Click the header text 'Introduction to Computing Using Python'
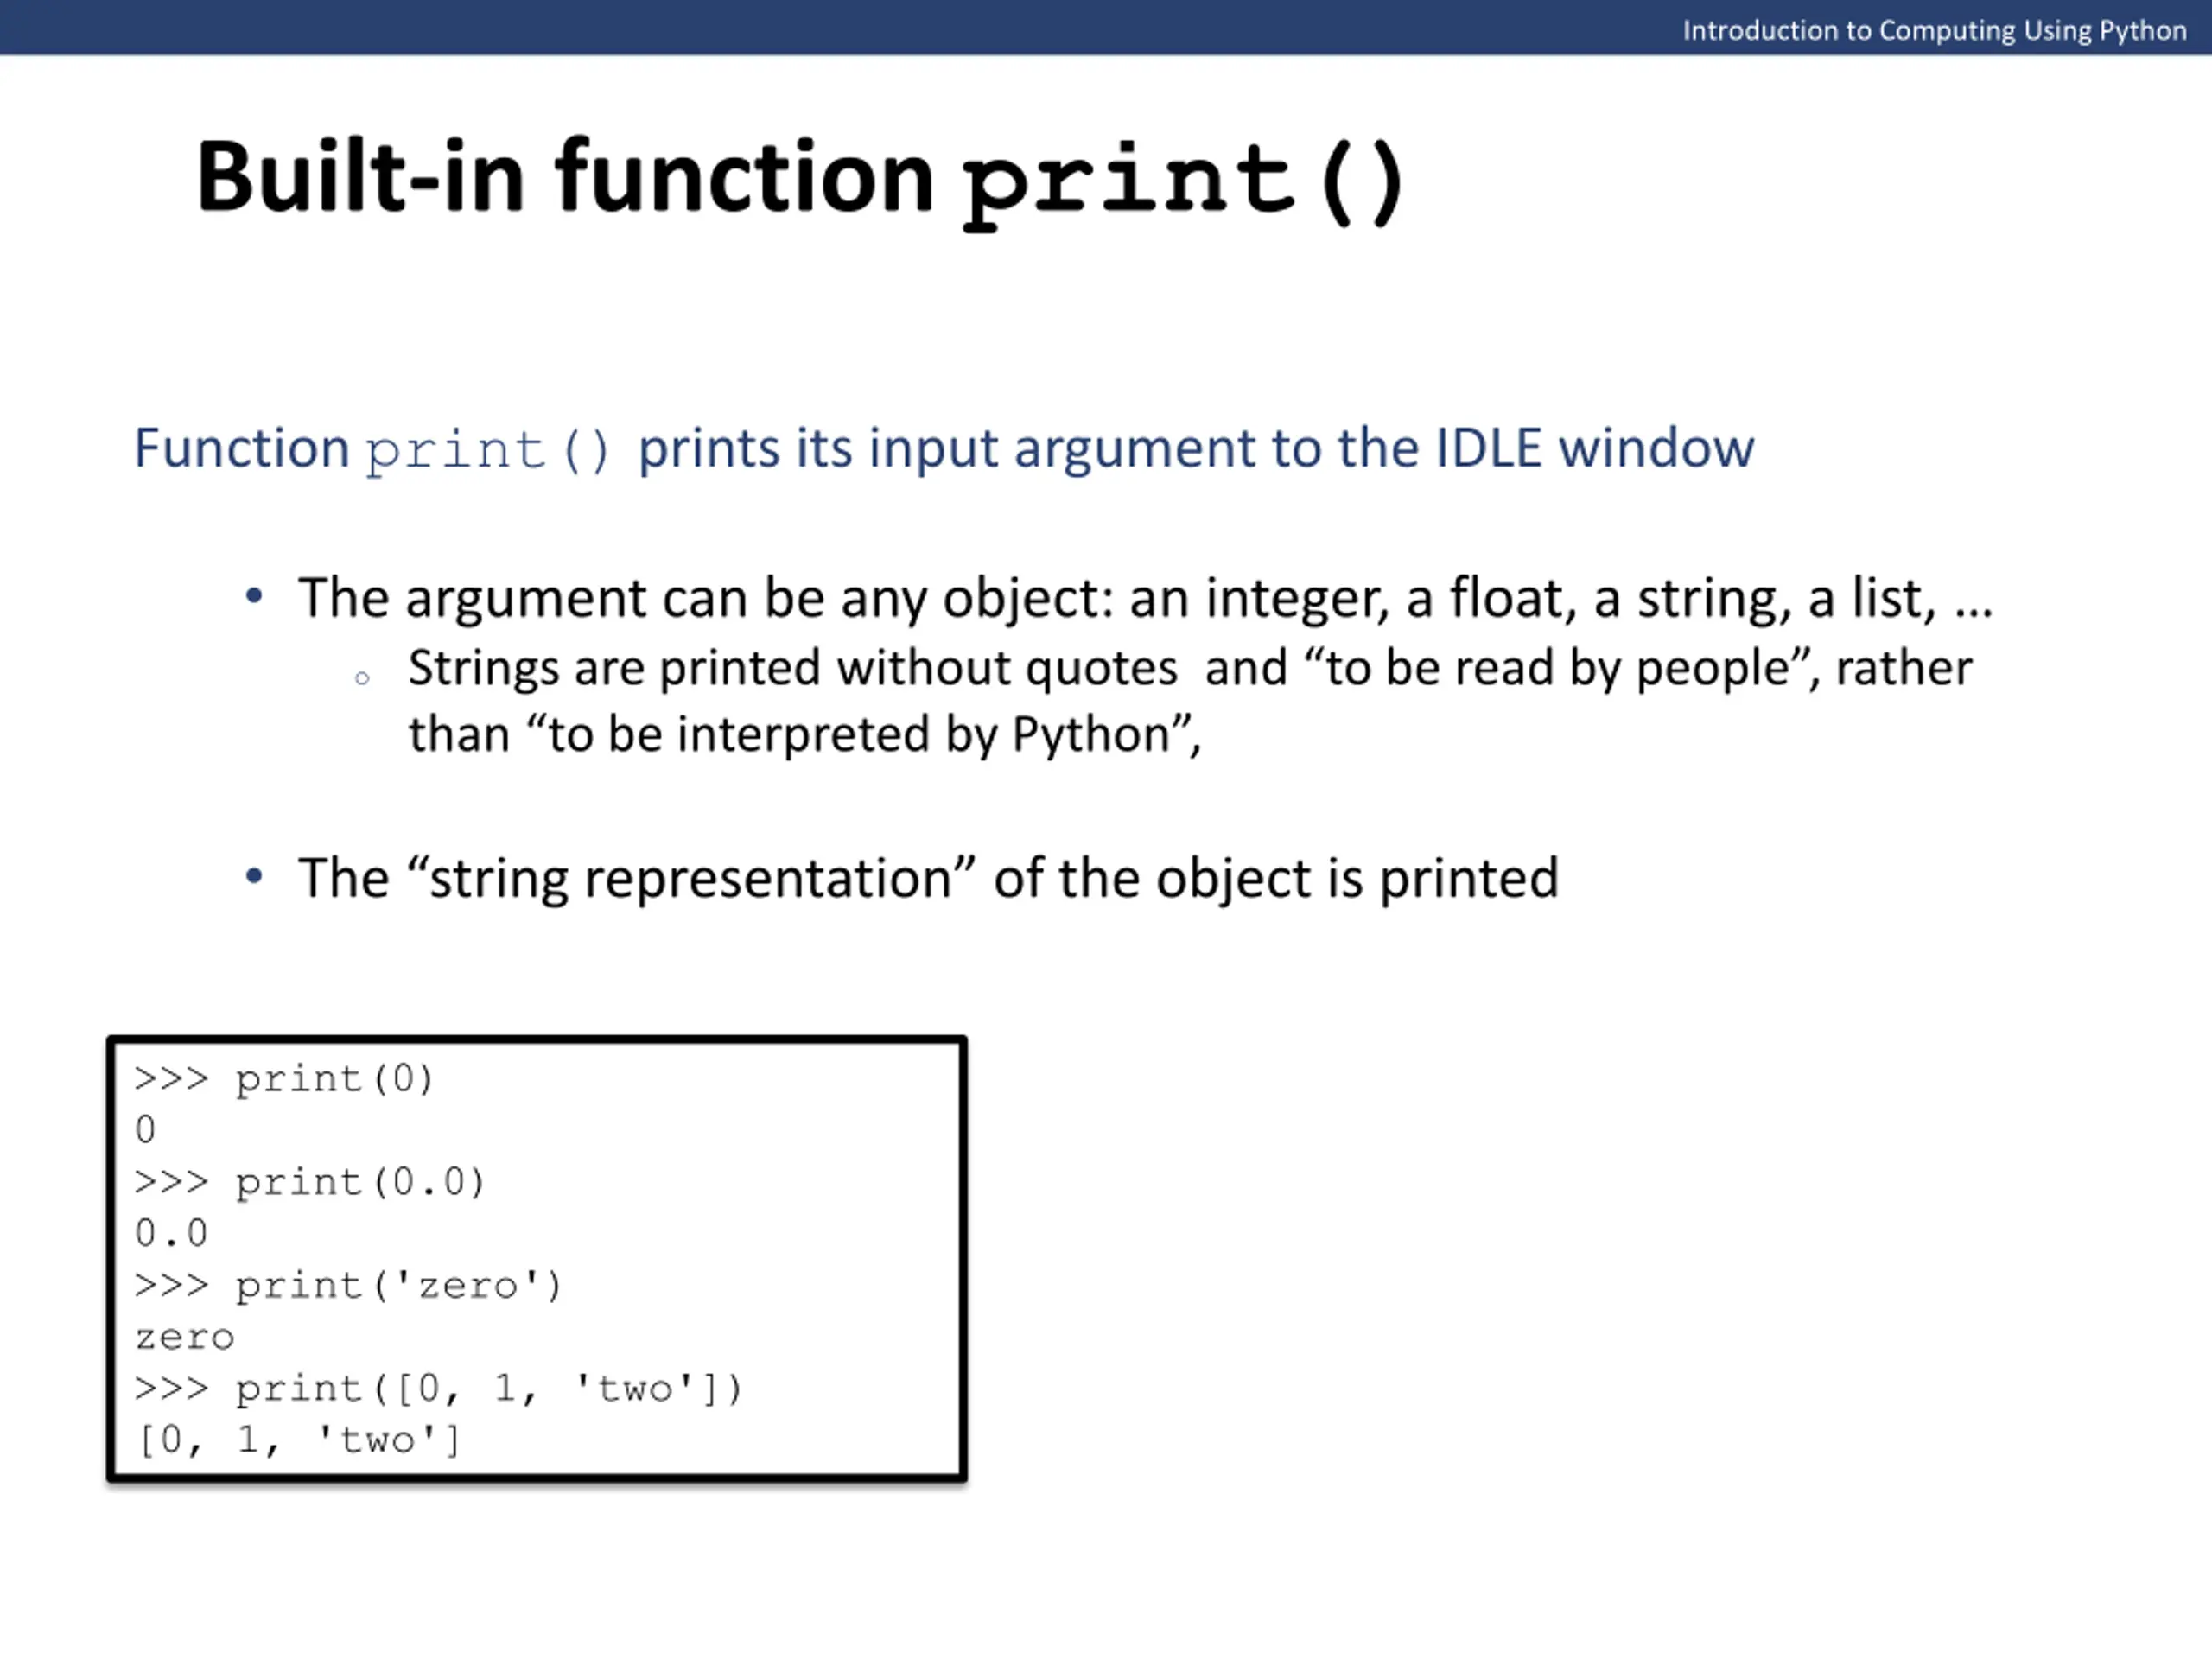2212x1659 pixels. pyautogui.click(x=1934, y=30)
